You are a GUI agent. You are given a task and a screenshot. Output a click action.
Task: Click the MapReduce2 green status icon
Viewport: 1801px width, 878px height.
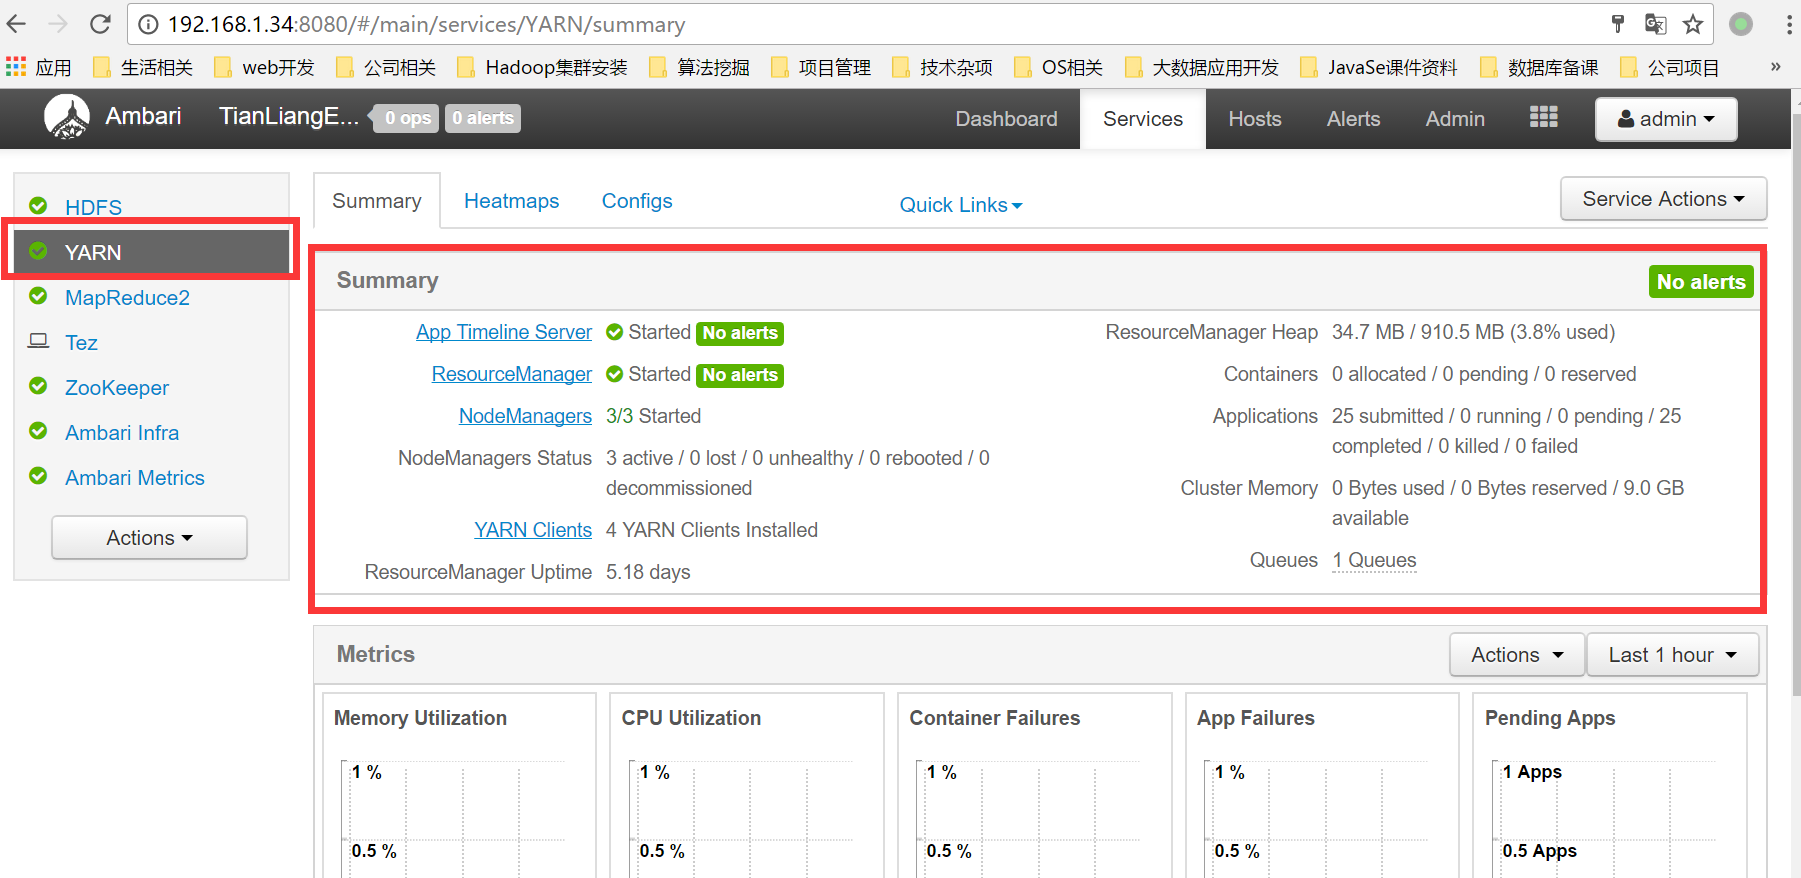tap(38, 296)
